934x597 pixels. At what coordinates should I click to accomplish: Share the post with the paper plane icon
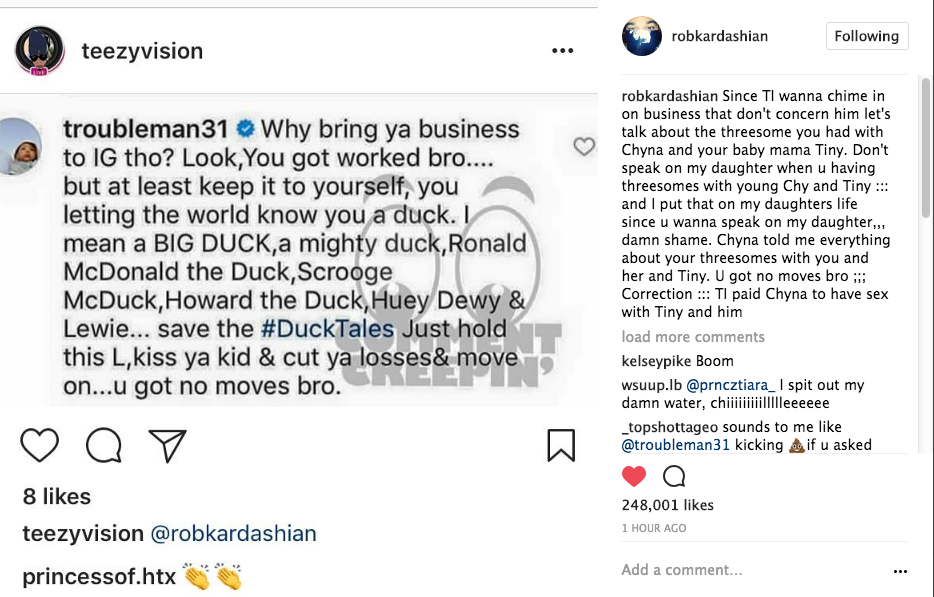click(166, 445)
